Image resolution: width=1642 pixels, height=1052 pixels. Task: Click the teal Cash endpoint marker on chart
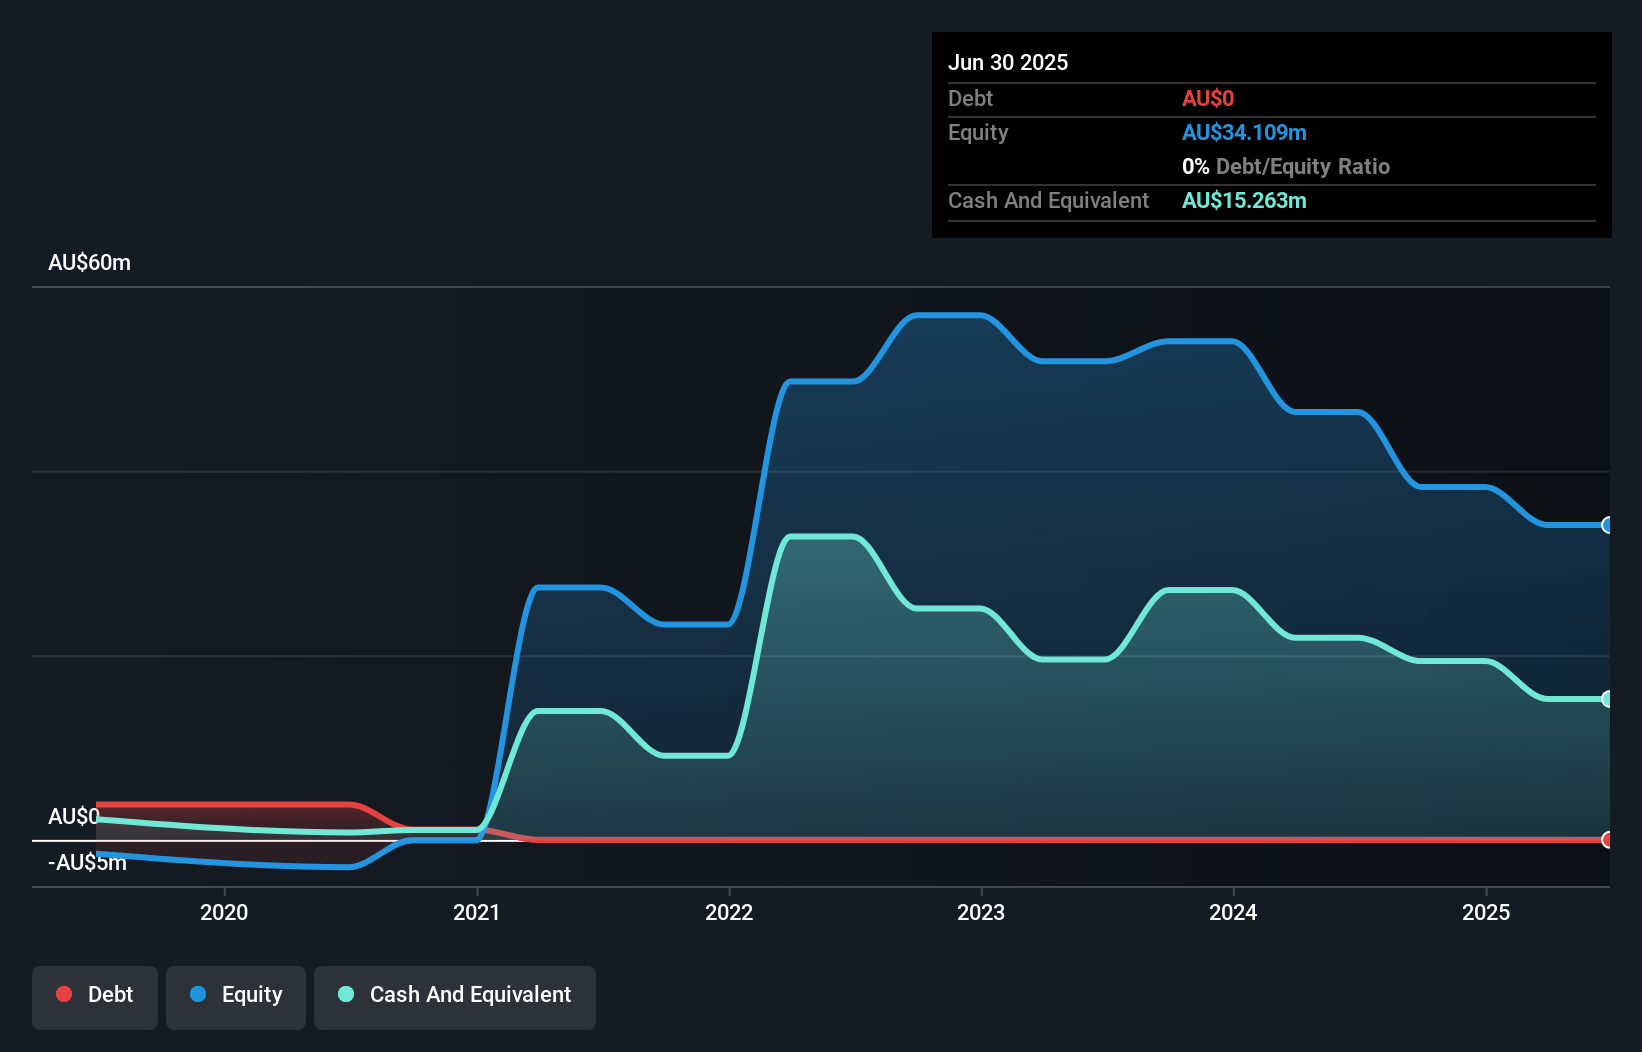(1607, 698)
